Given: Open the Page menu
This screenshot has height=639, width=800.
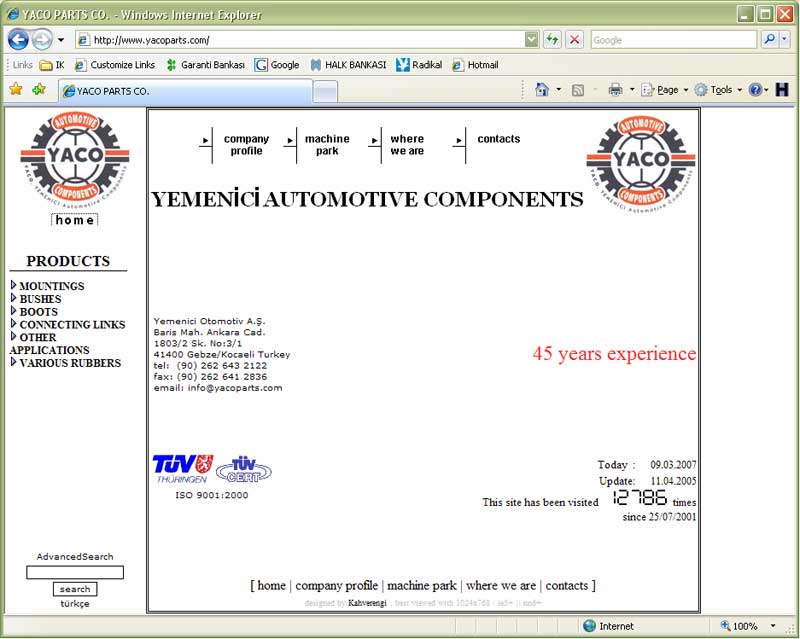Looking at the screenshot, I should 665,90.
